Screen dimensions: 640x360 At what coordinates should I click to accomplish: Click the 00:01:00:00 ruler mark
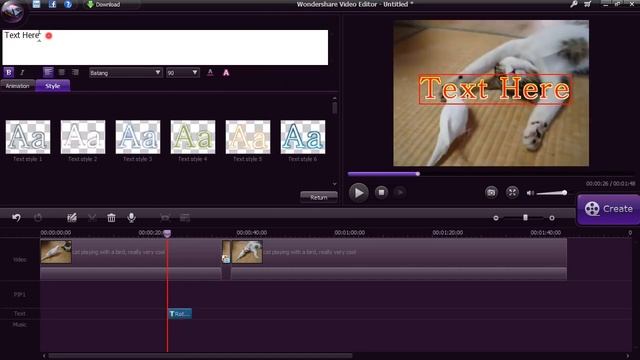pos(350,233)
